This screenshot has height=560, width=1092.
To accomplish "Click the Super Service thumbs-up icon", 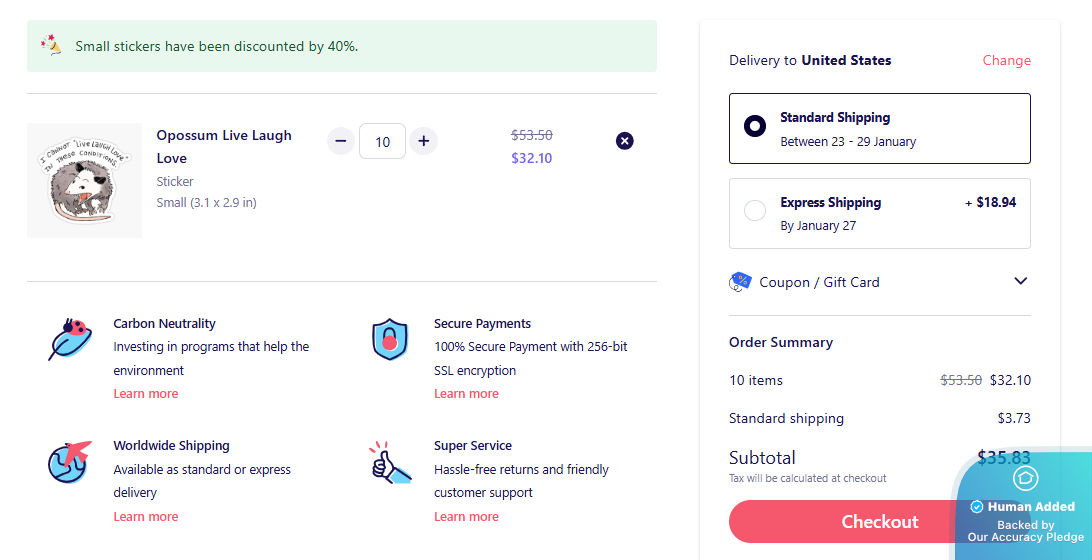I will click(390, 462).
